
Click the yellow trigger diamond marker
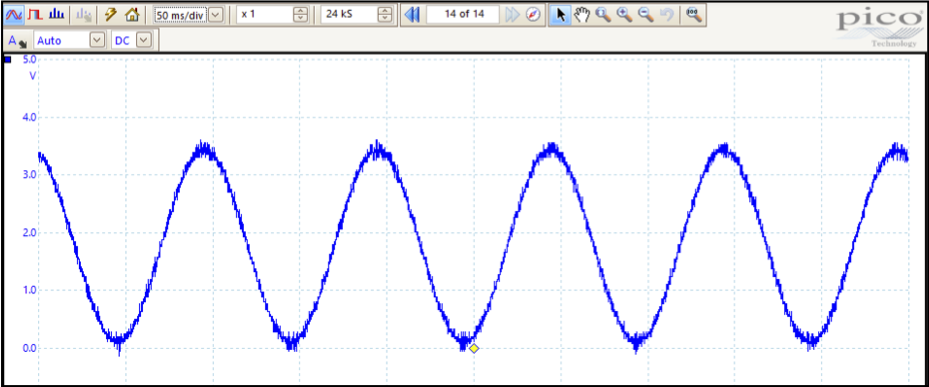click(x=473, y=348)
